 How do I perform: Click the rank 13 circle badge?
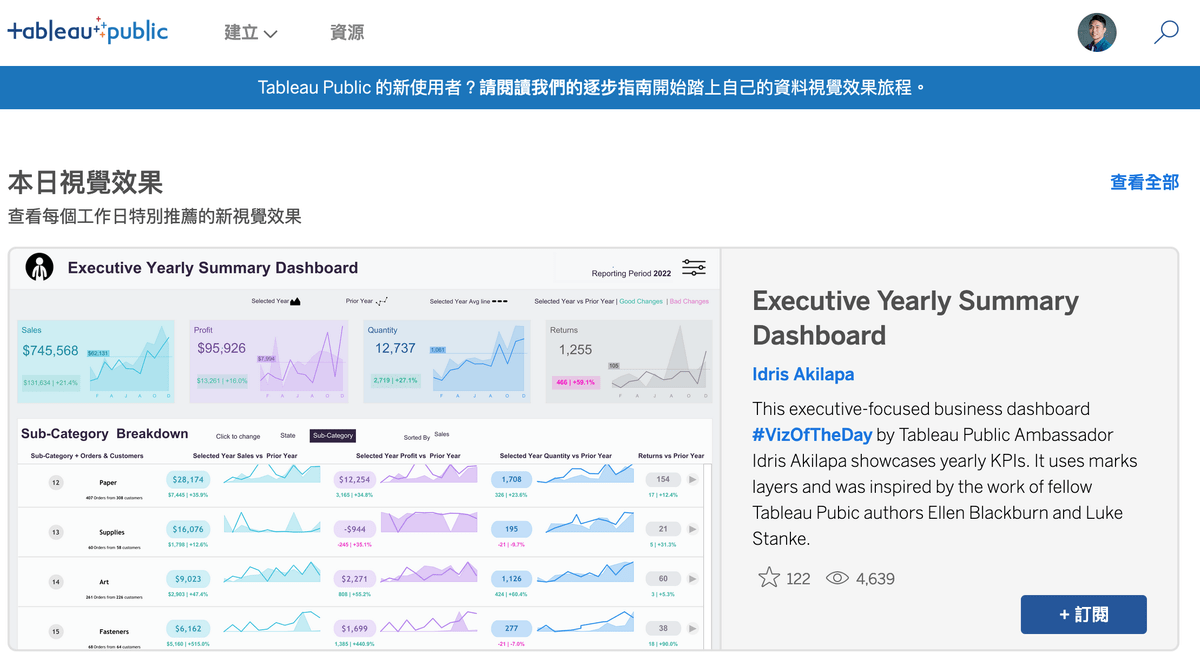click(56, 532)
